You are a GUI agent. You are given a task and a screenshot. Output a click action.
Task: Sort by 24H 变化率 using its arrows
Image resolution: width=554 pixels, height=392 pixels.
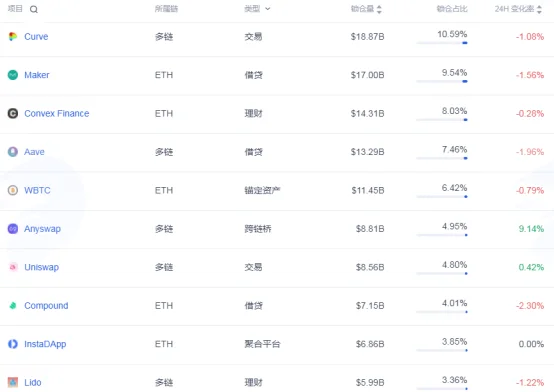(x=539, y=9)
